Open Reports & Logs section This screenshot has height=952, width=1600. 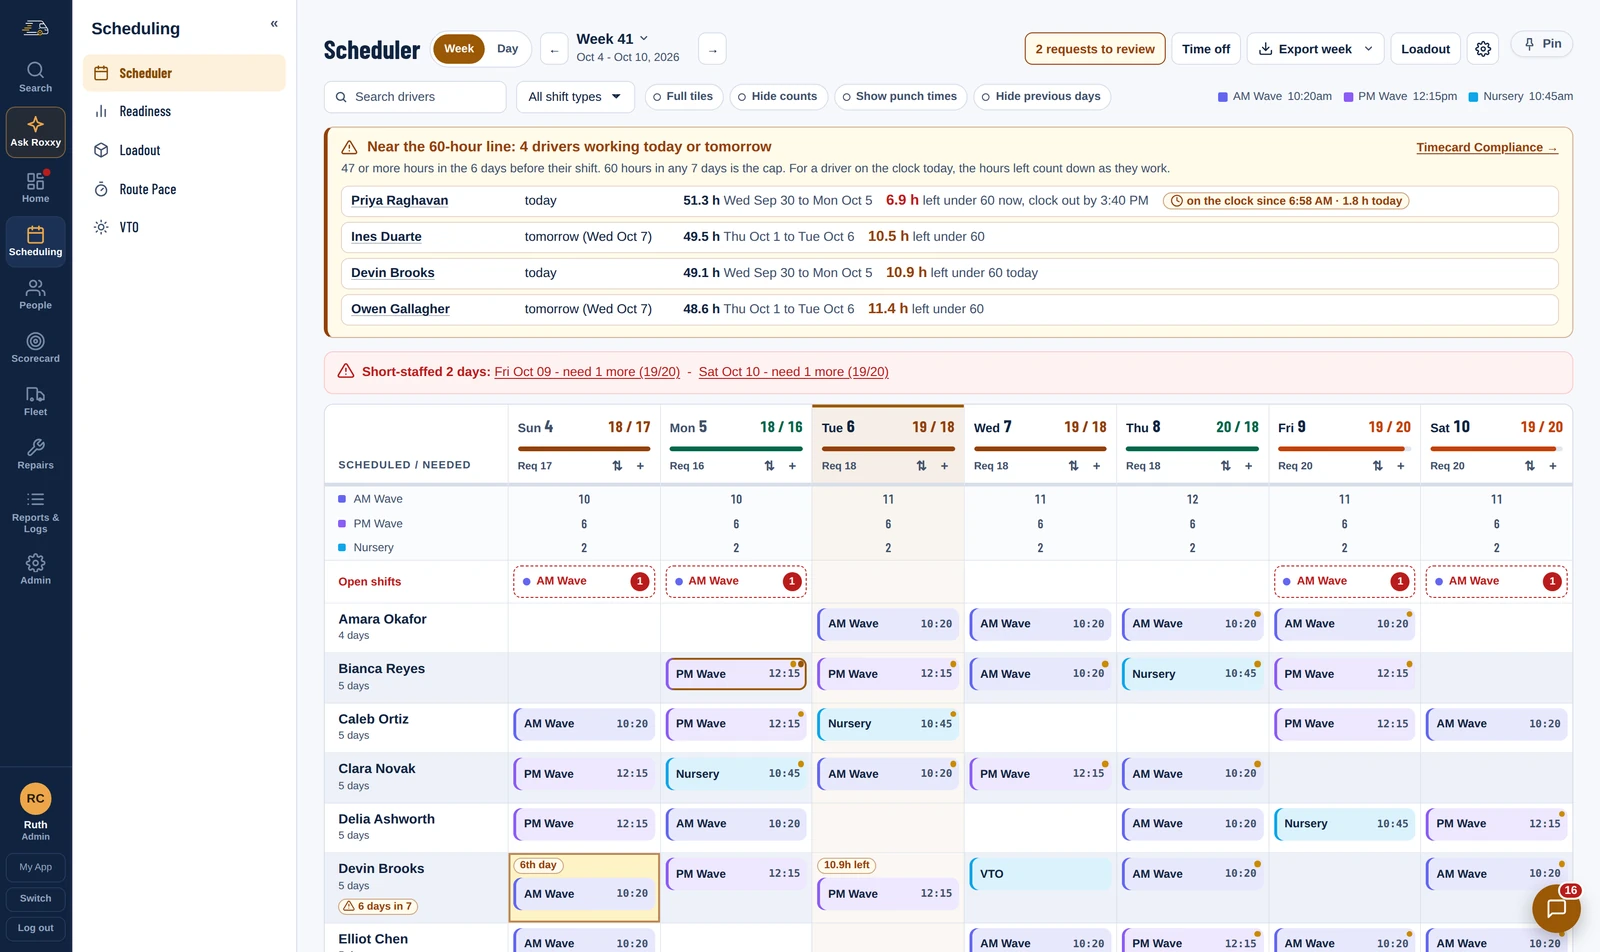click(35, 511)
